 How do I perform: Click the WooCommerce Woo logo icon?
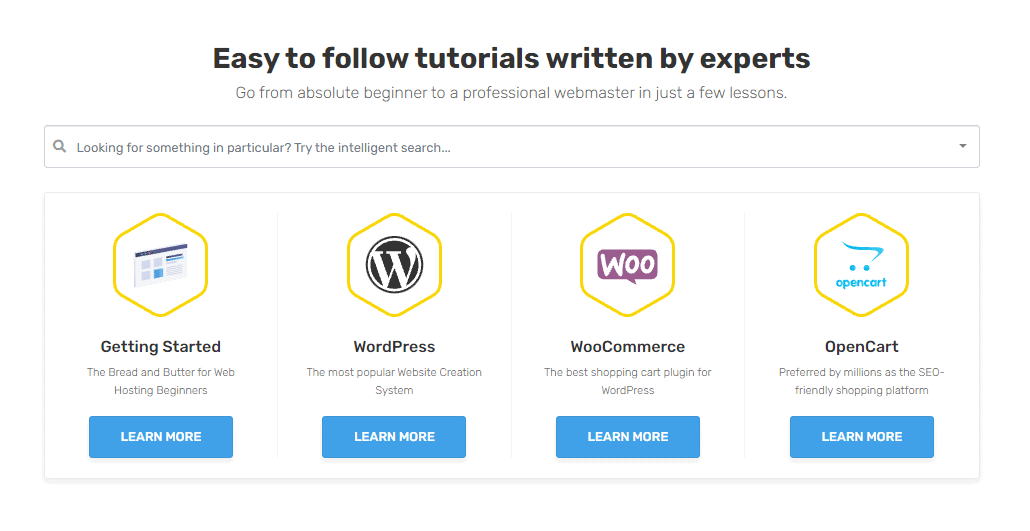[627, 265]
